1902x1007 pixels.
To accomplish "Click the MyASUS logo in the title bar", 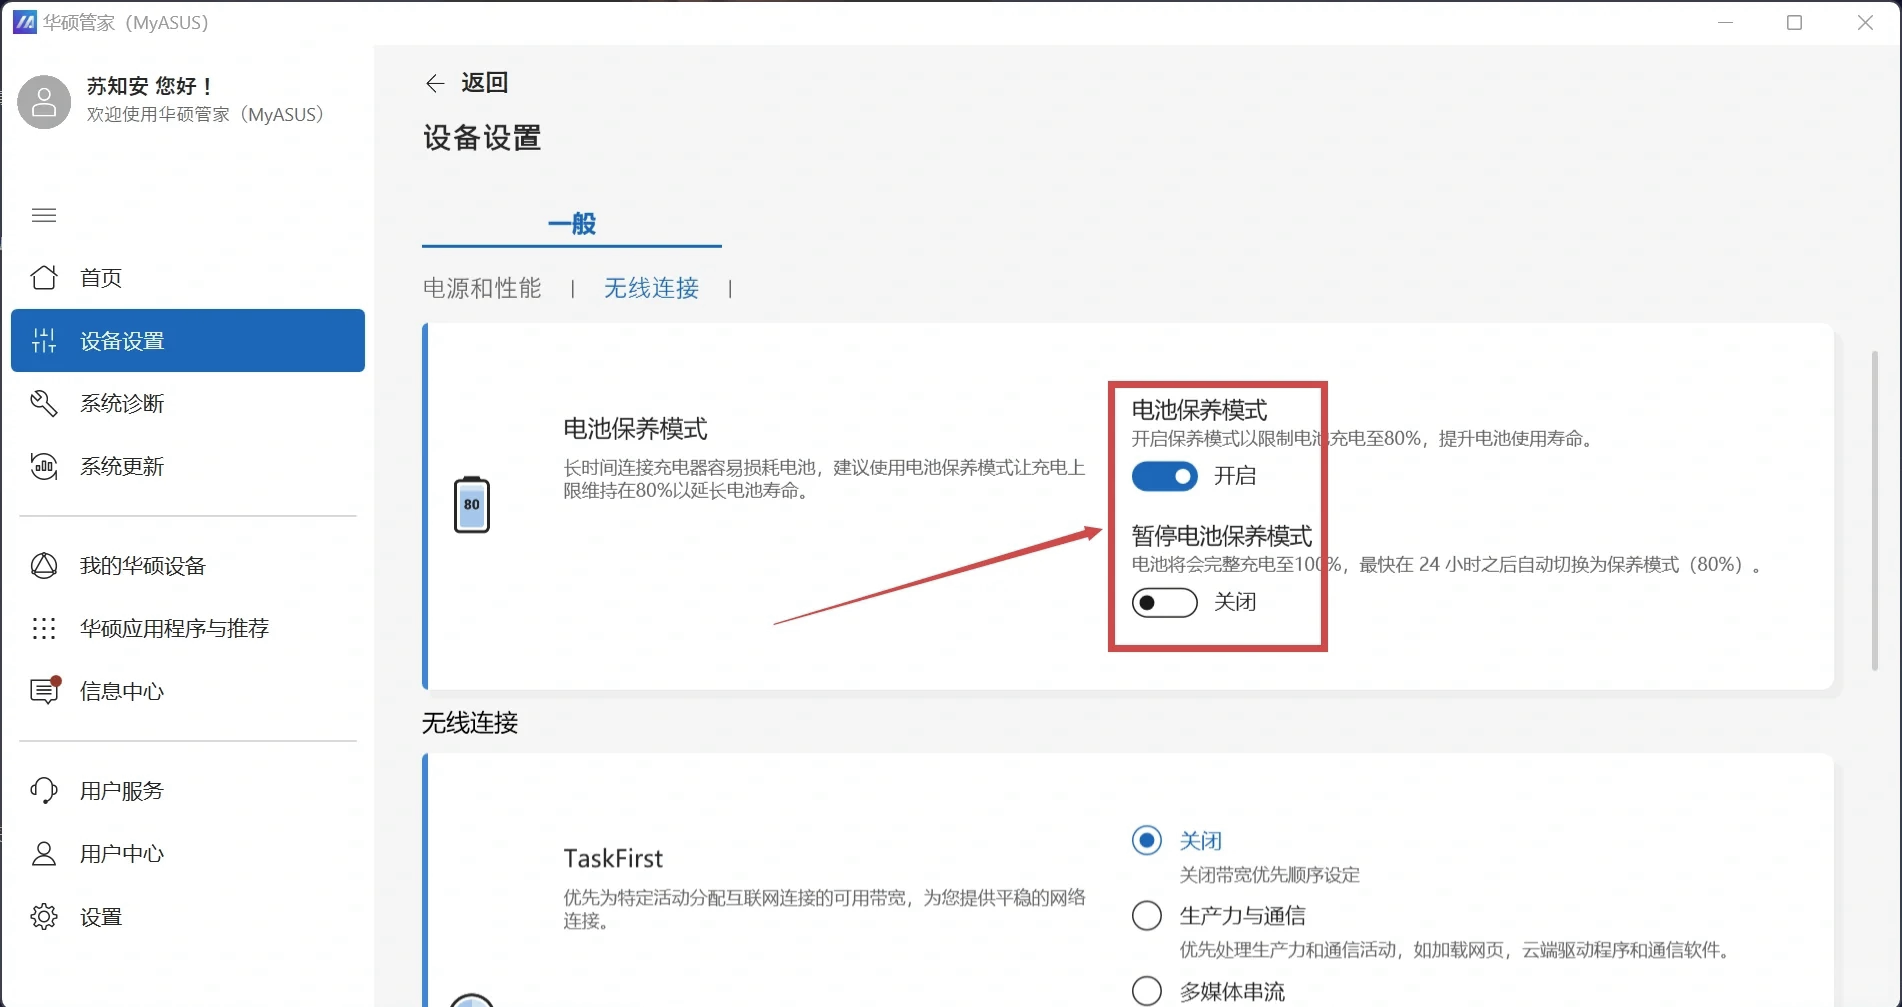I will (x=24, y=22).
